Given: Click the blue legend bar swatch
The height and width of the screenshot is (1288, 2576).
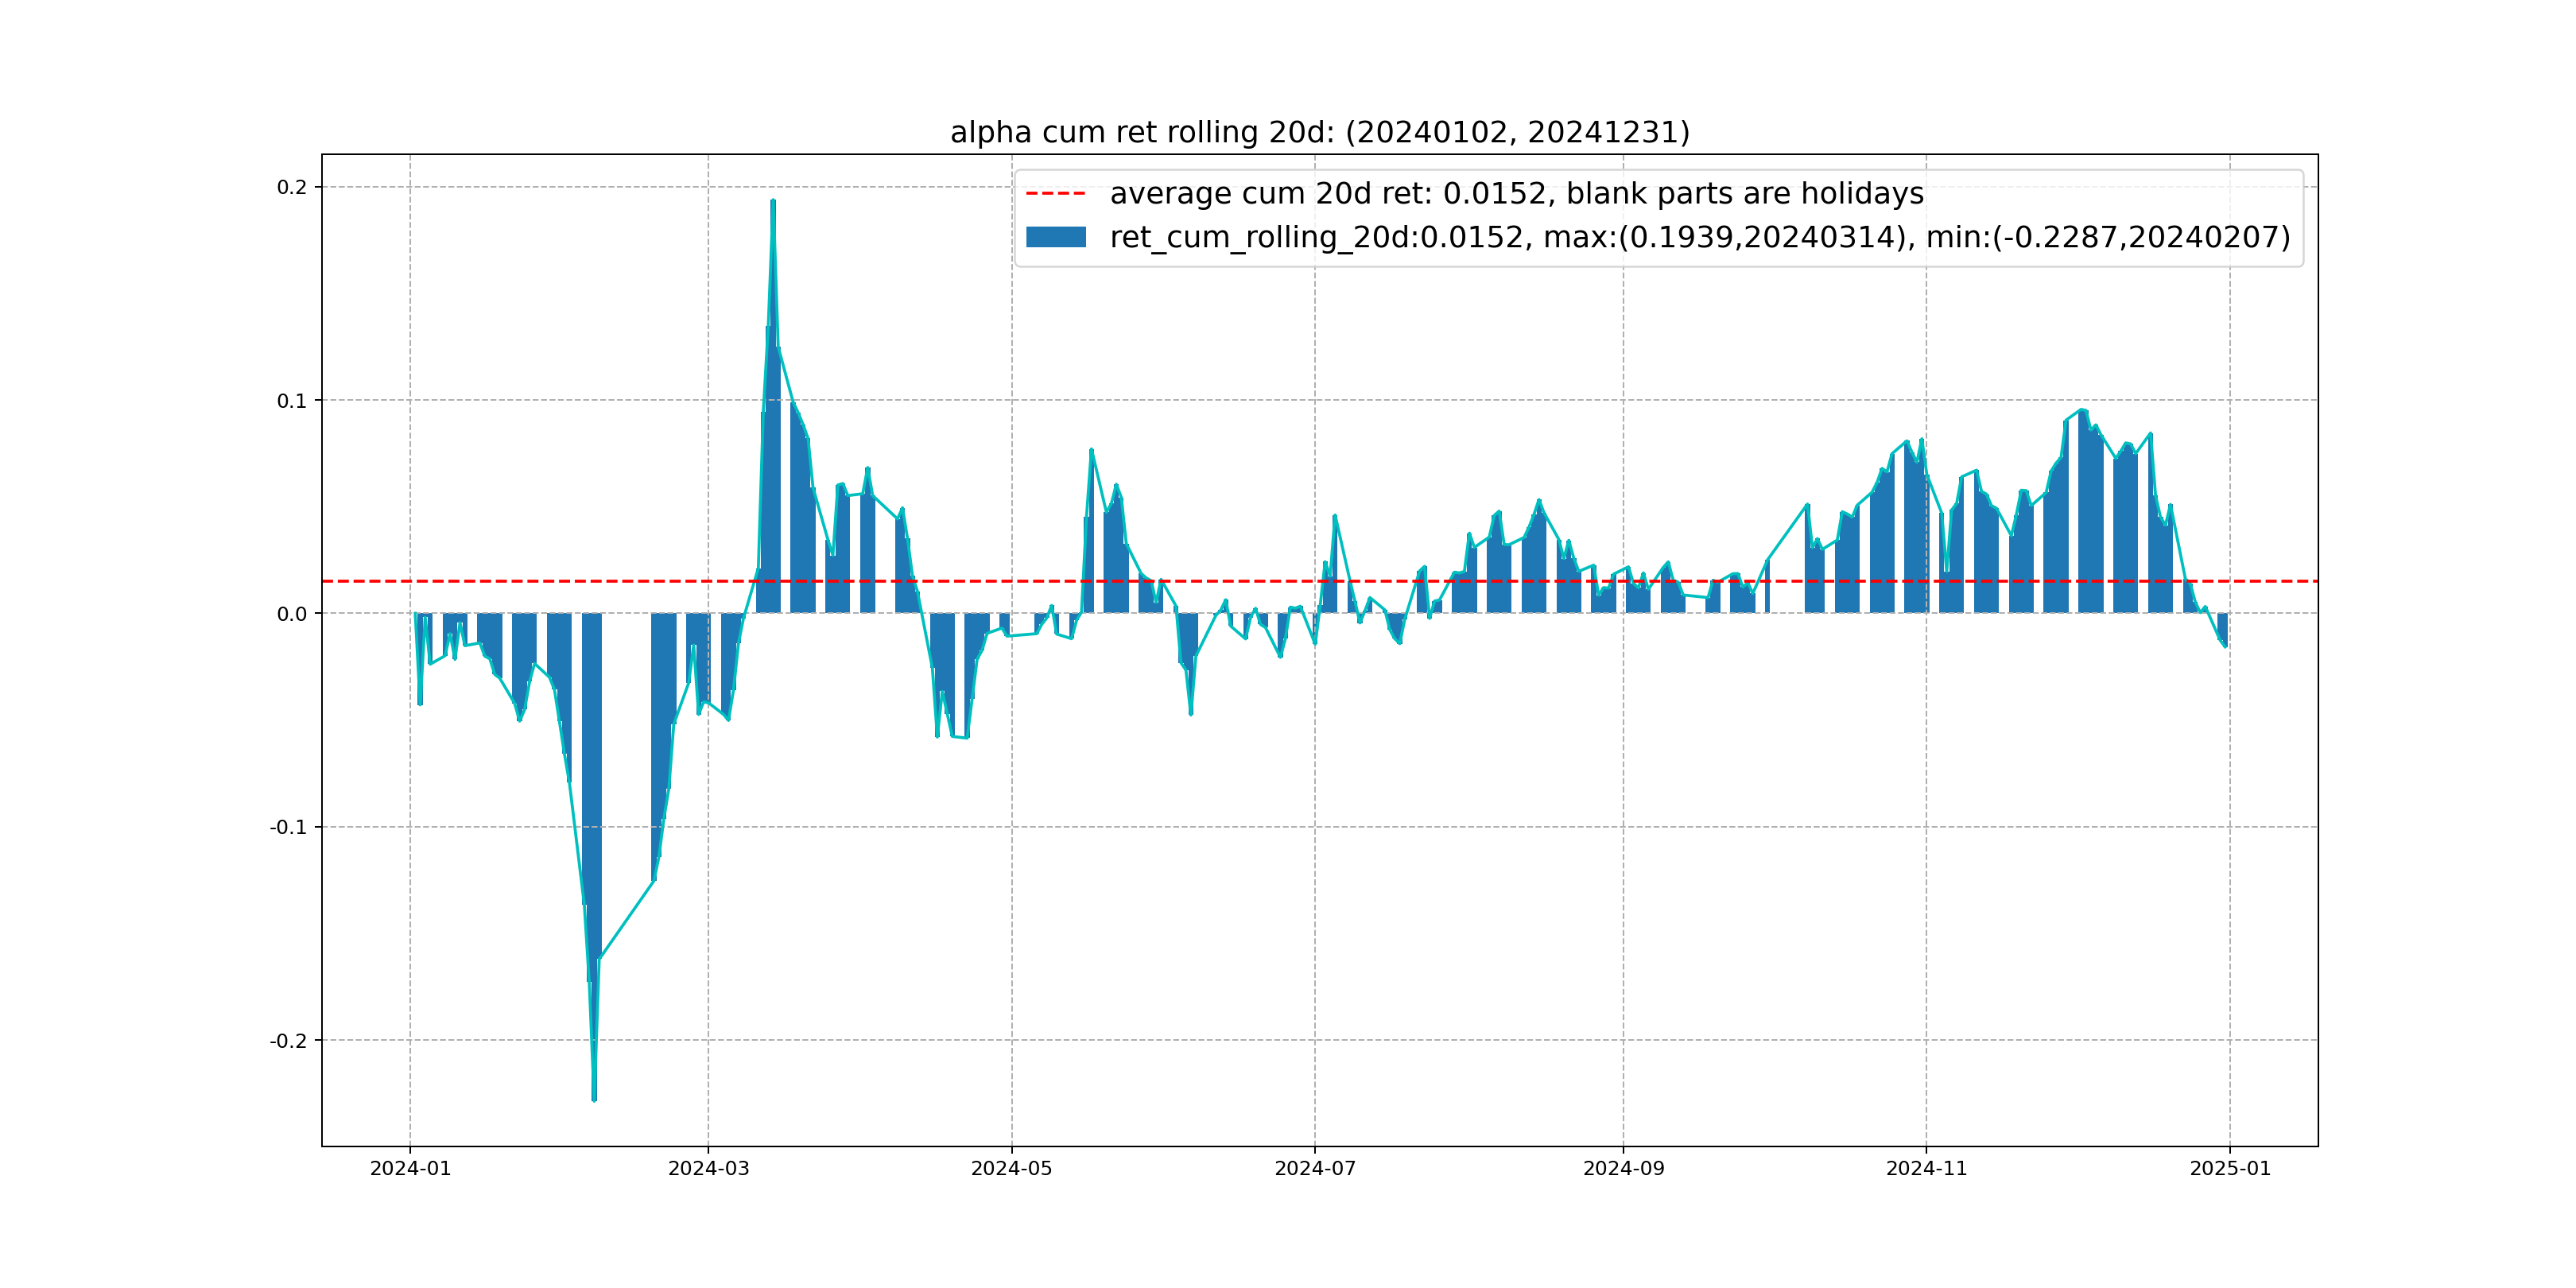Looking at the screenshot, I should pyautogui.click(x=1055, y=237).
